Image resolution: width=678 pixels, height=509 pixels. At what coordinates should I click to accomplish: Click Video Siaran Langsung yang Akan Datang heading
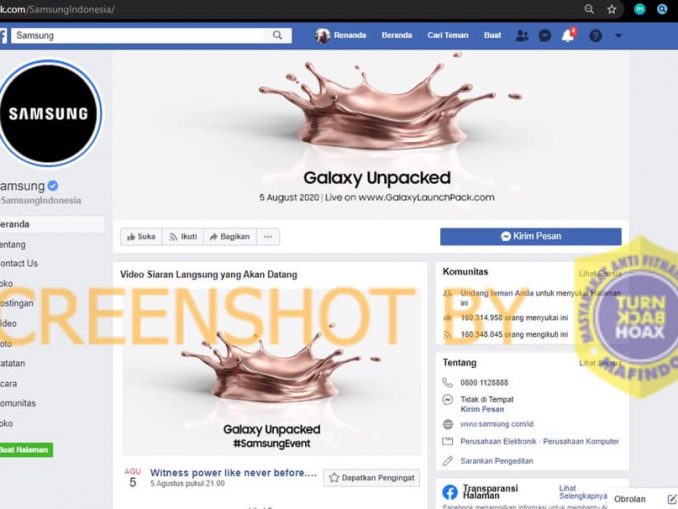click(x=208, y=275)
